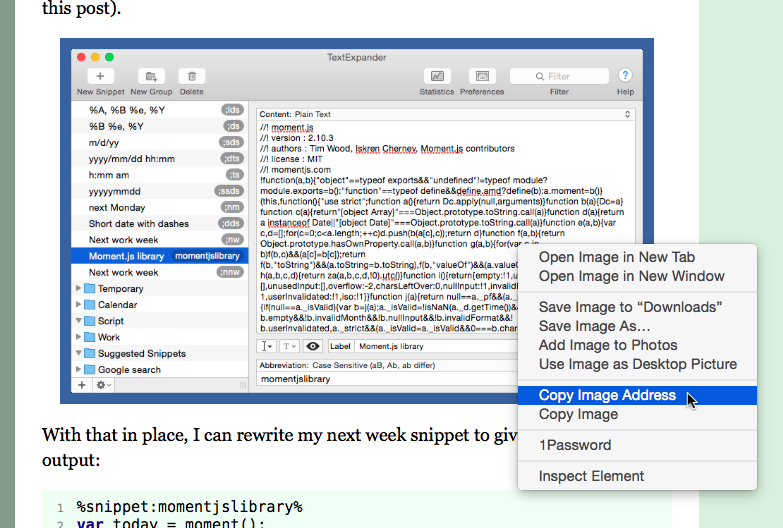This screenshot has height=528, width=783.
Task: Select the Calendar folder
Action: tap(160, 305)
